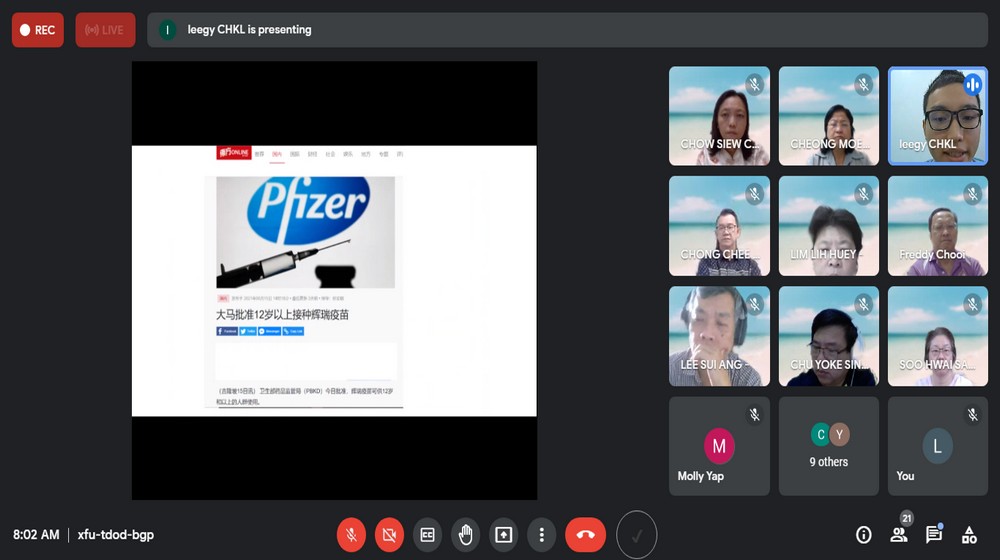The height and width of the screenshot is (560, 1000).
Task: Select the leegy CHKL speaker tile
Action: [x=938, y=116]
